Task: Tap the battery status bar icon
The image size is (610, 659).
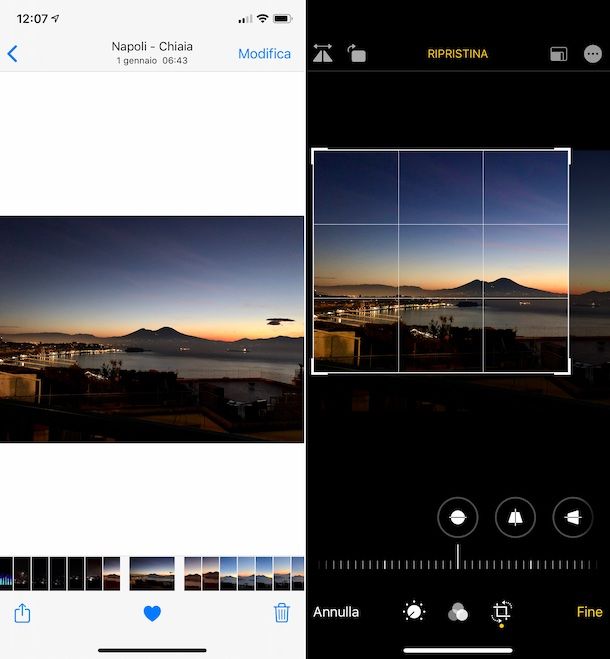Action: click(282, 18)
